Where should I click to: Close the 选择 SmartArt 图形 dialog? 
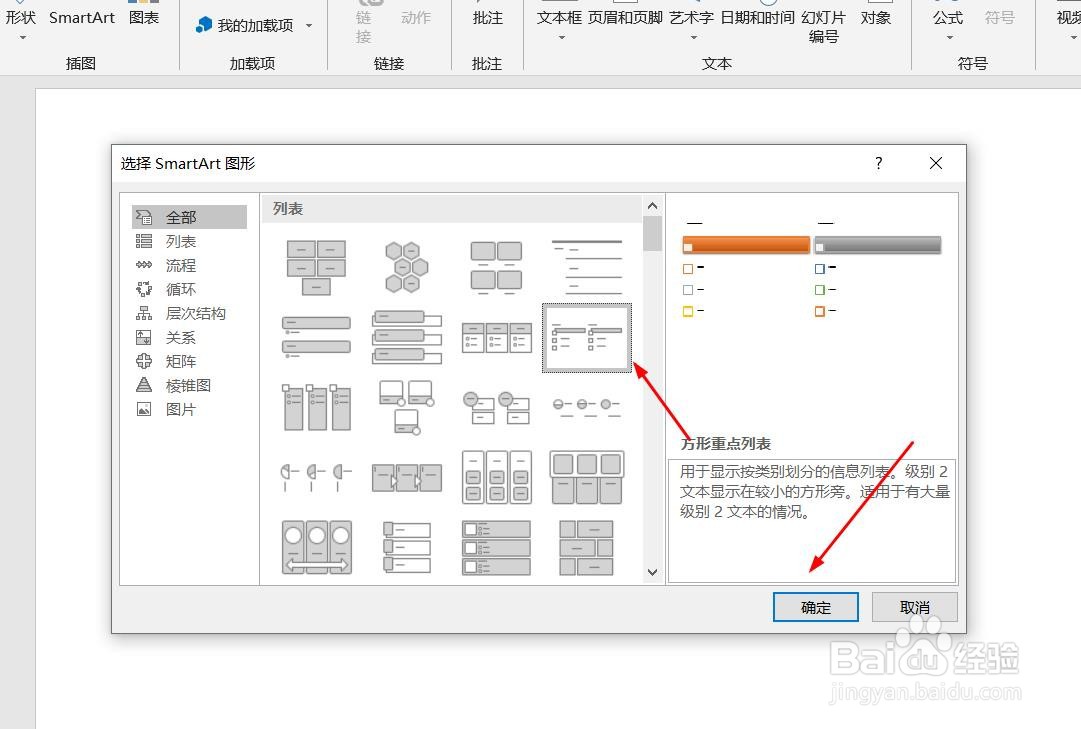936,163
